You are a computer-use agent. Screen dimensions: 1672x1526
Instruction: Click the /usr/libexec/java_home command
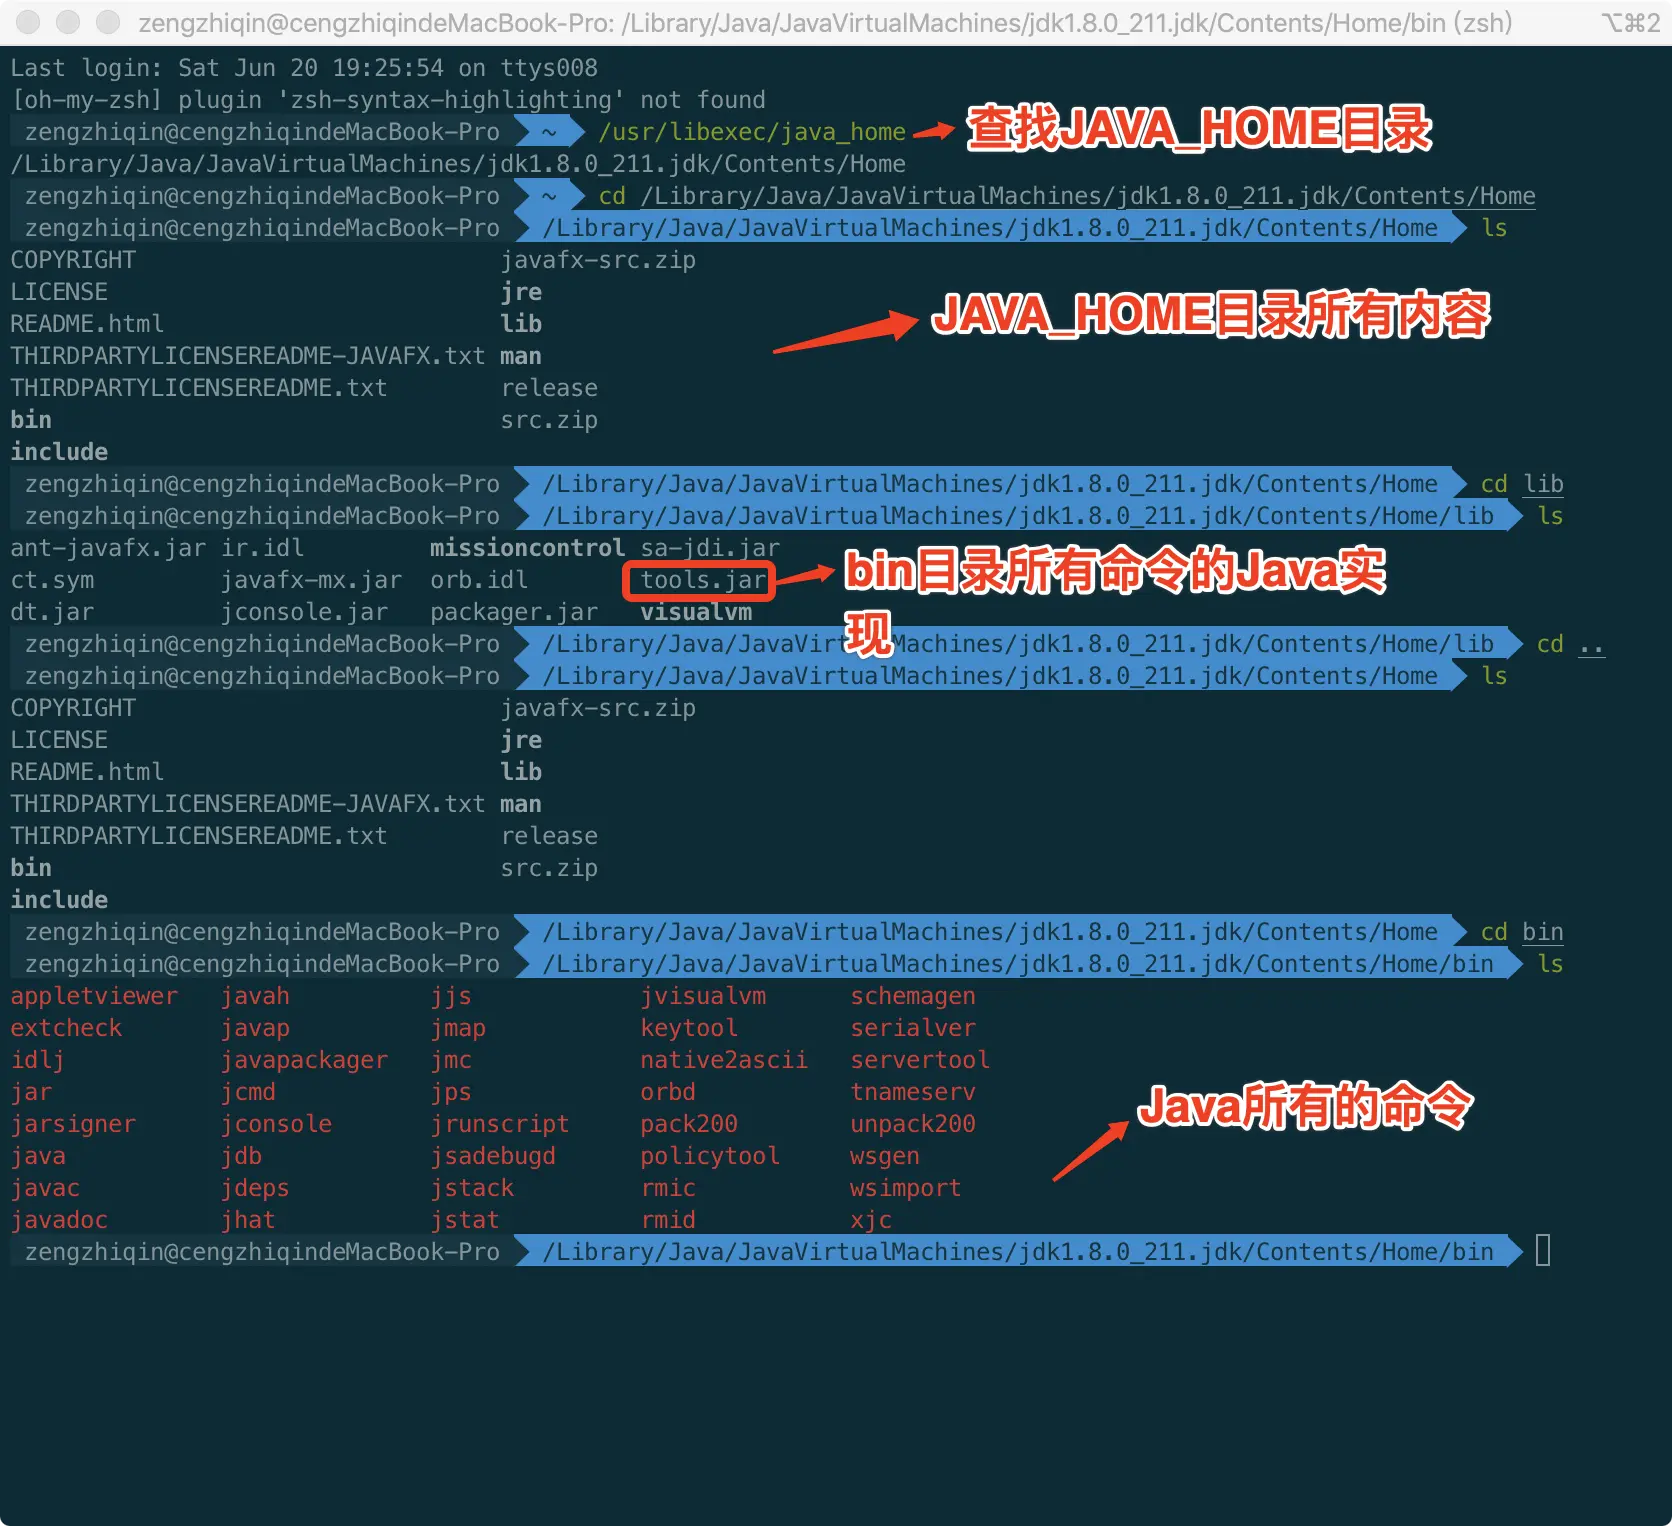point(752,132)
